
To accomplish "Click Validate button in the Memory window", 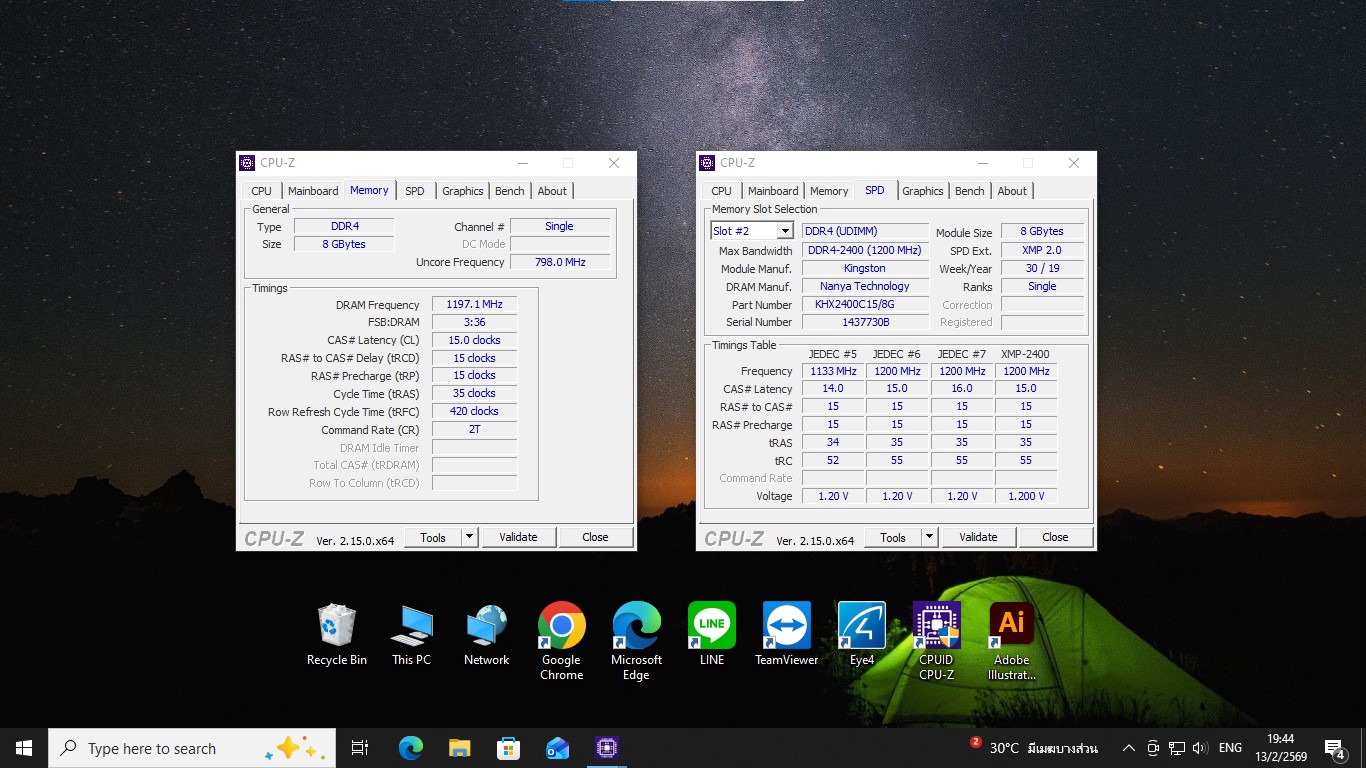I will click(x=518, y=537).
